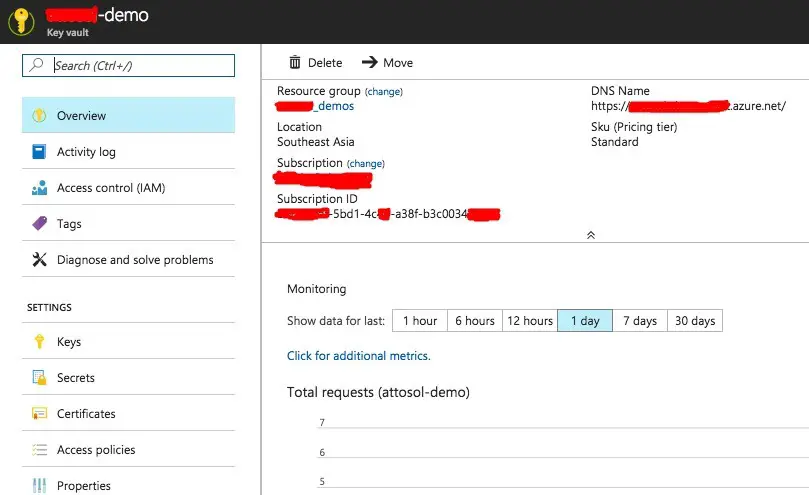809x495 pixels.
Task: Click the Subscription ID value
Action: tap(388, 214)
